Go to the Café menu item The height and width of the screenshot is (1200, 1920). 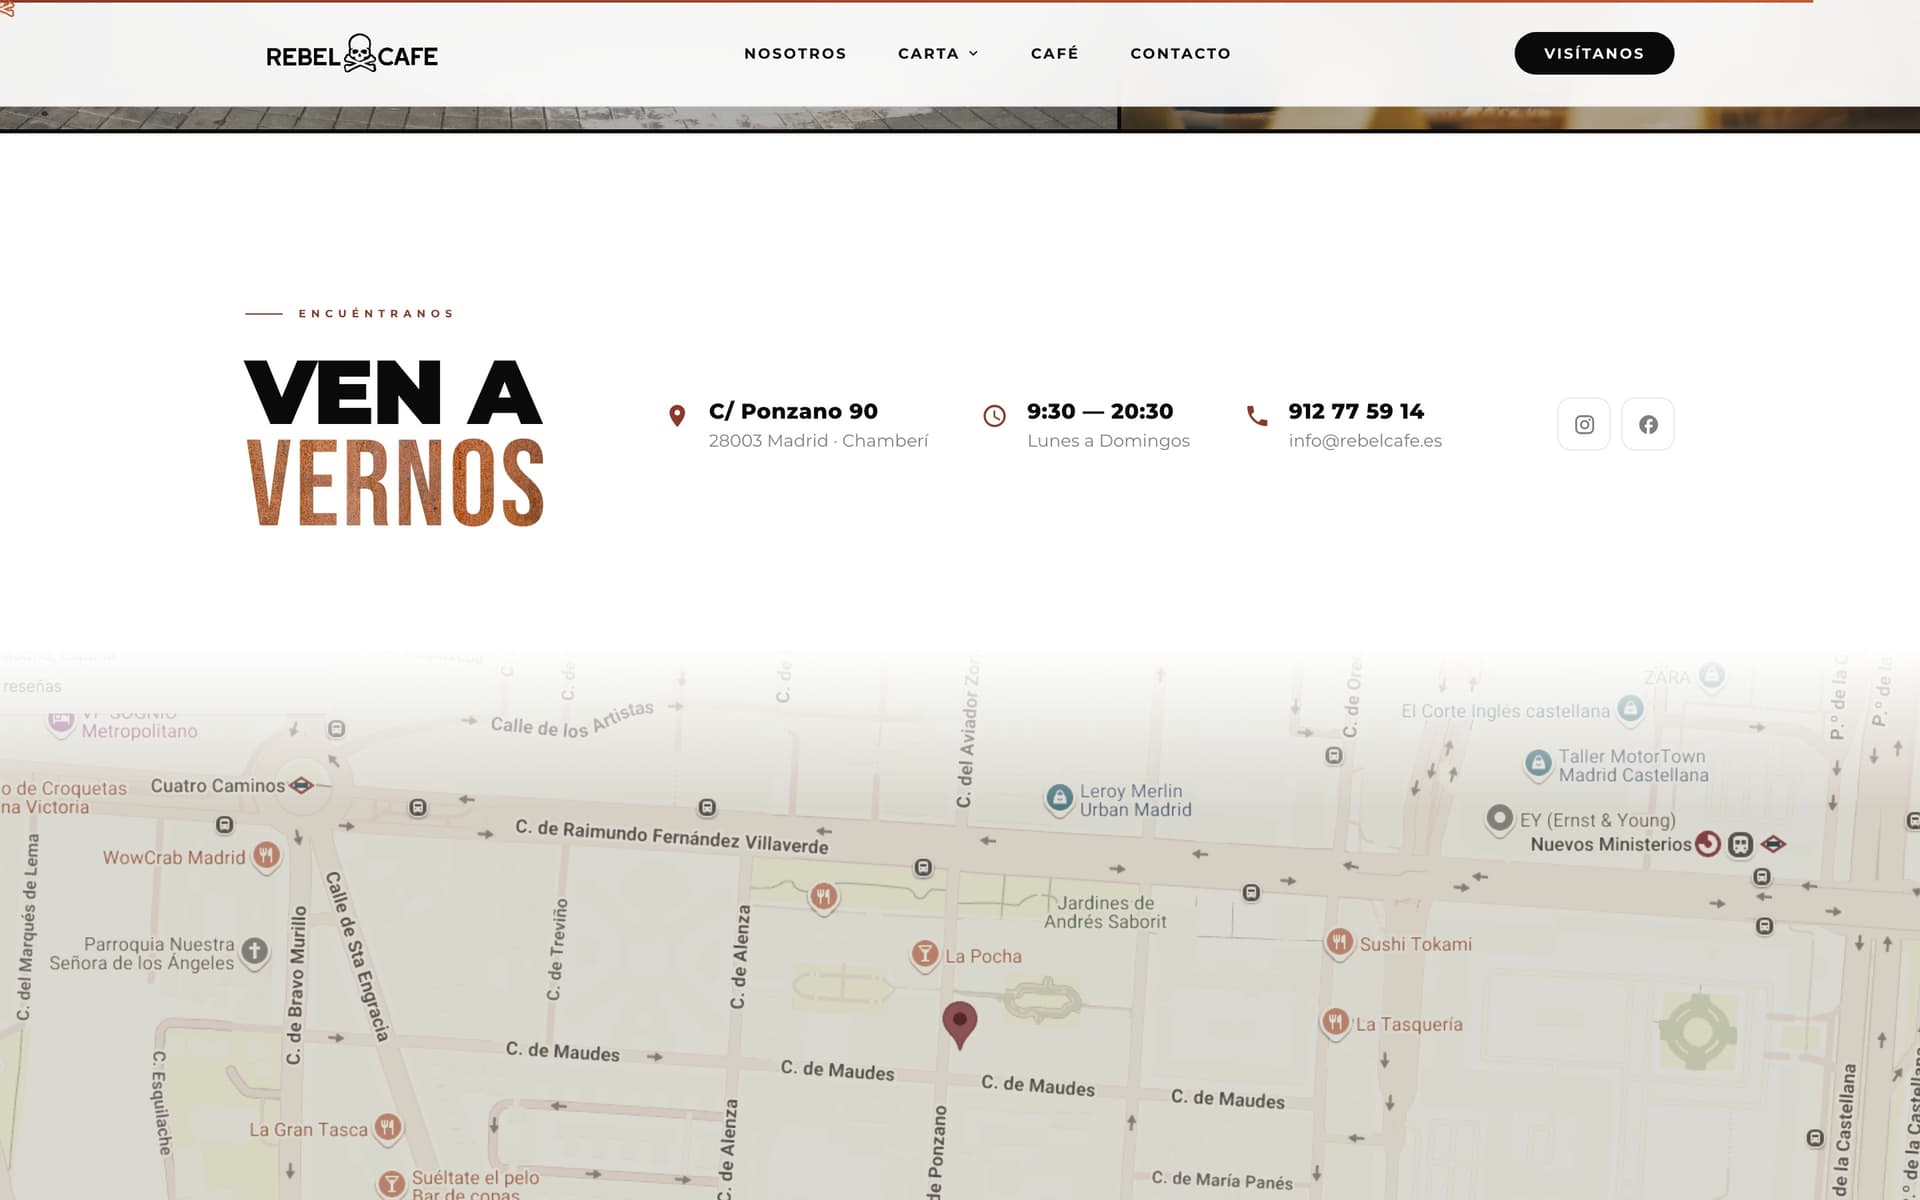[1054, 54]
